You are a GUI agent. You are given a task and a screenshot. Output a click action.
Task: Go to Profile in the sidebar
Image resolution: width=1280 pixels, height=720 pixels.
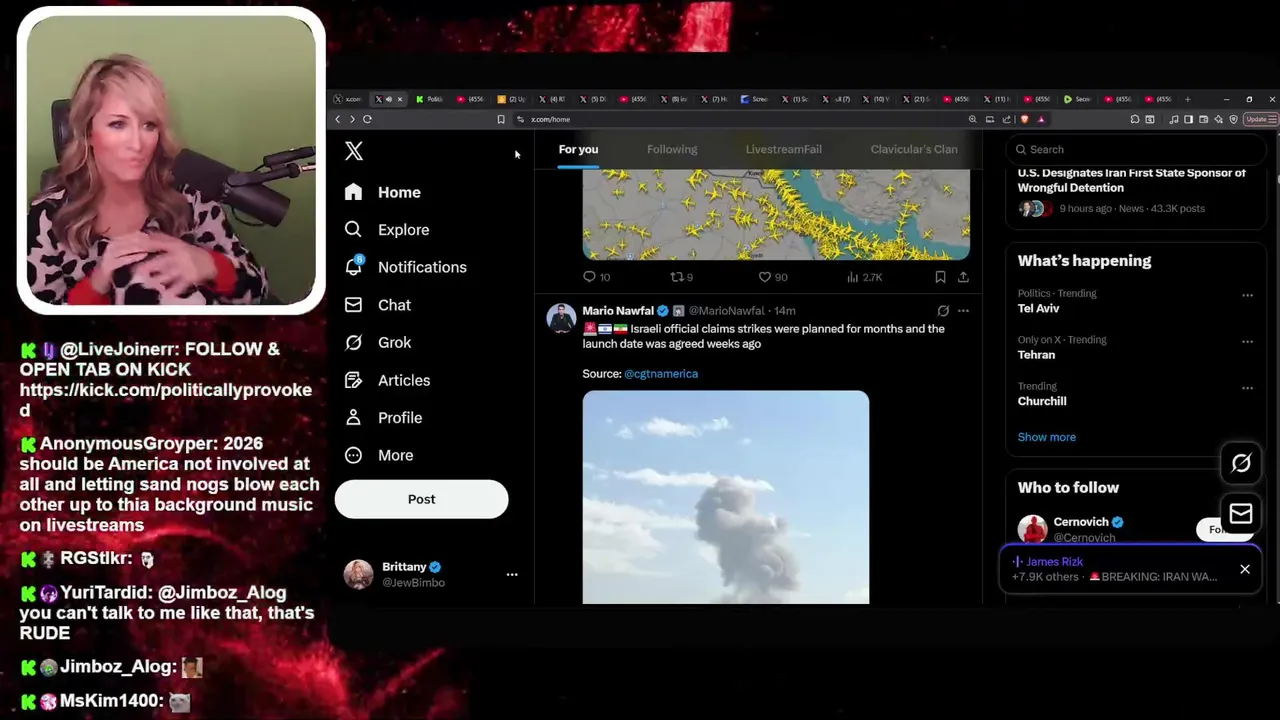pyautogui.click(x=384, y=418)
